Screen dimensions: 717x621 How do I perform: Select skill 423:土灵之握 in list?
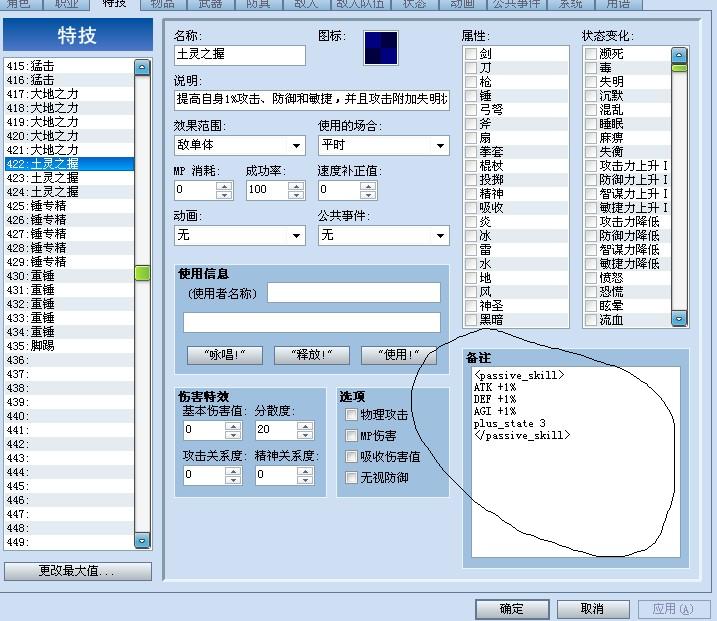click(69, 178)
